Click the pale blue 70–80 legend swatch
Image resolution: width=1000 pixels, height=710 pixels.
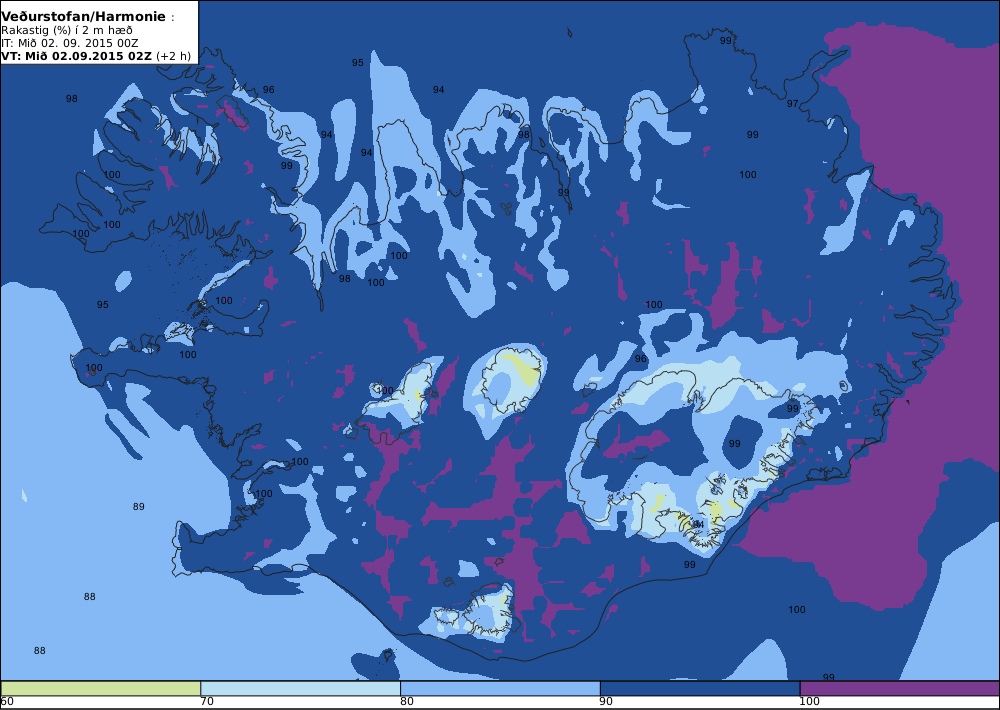pos(300,688)
